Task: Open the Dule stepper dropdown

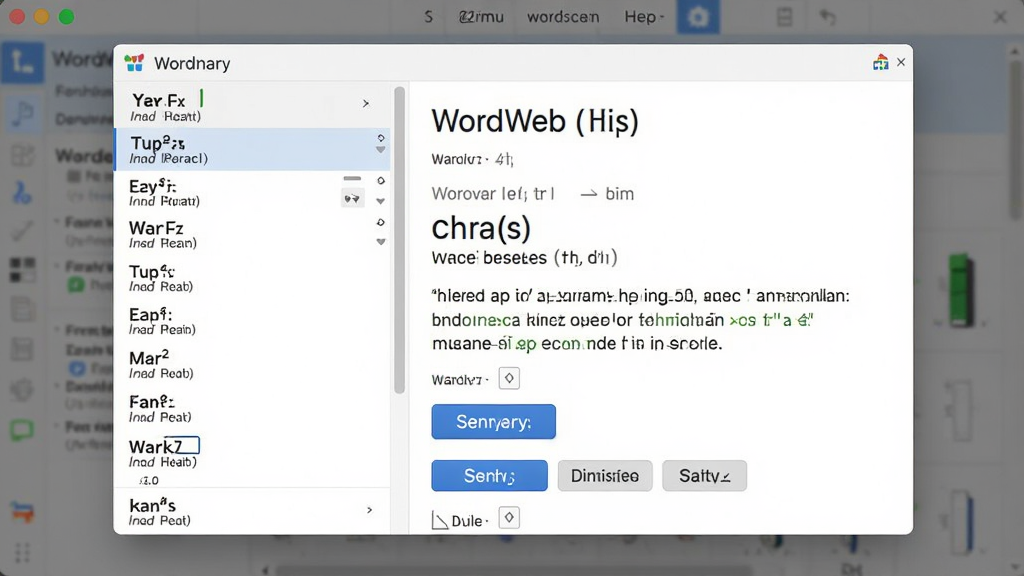Action: 509,517
